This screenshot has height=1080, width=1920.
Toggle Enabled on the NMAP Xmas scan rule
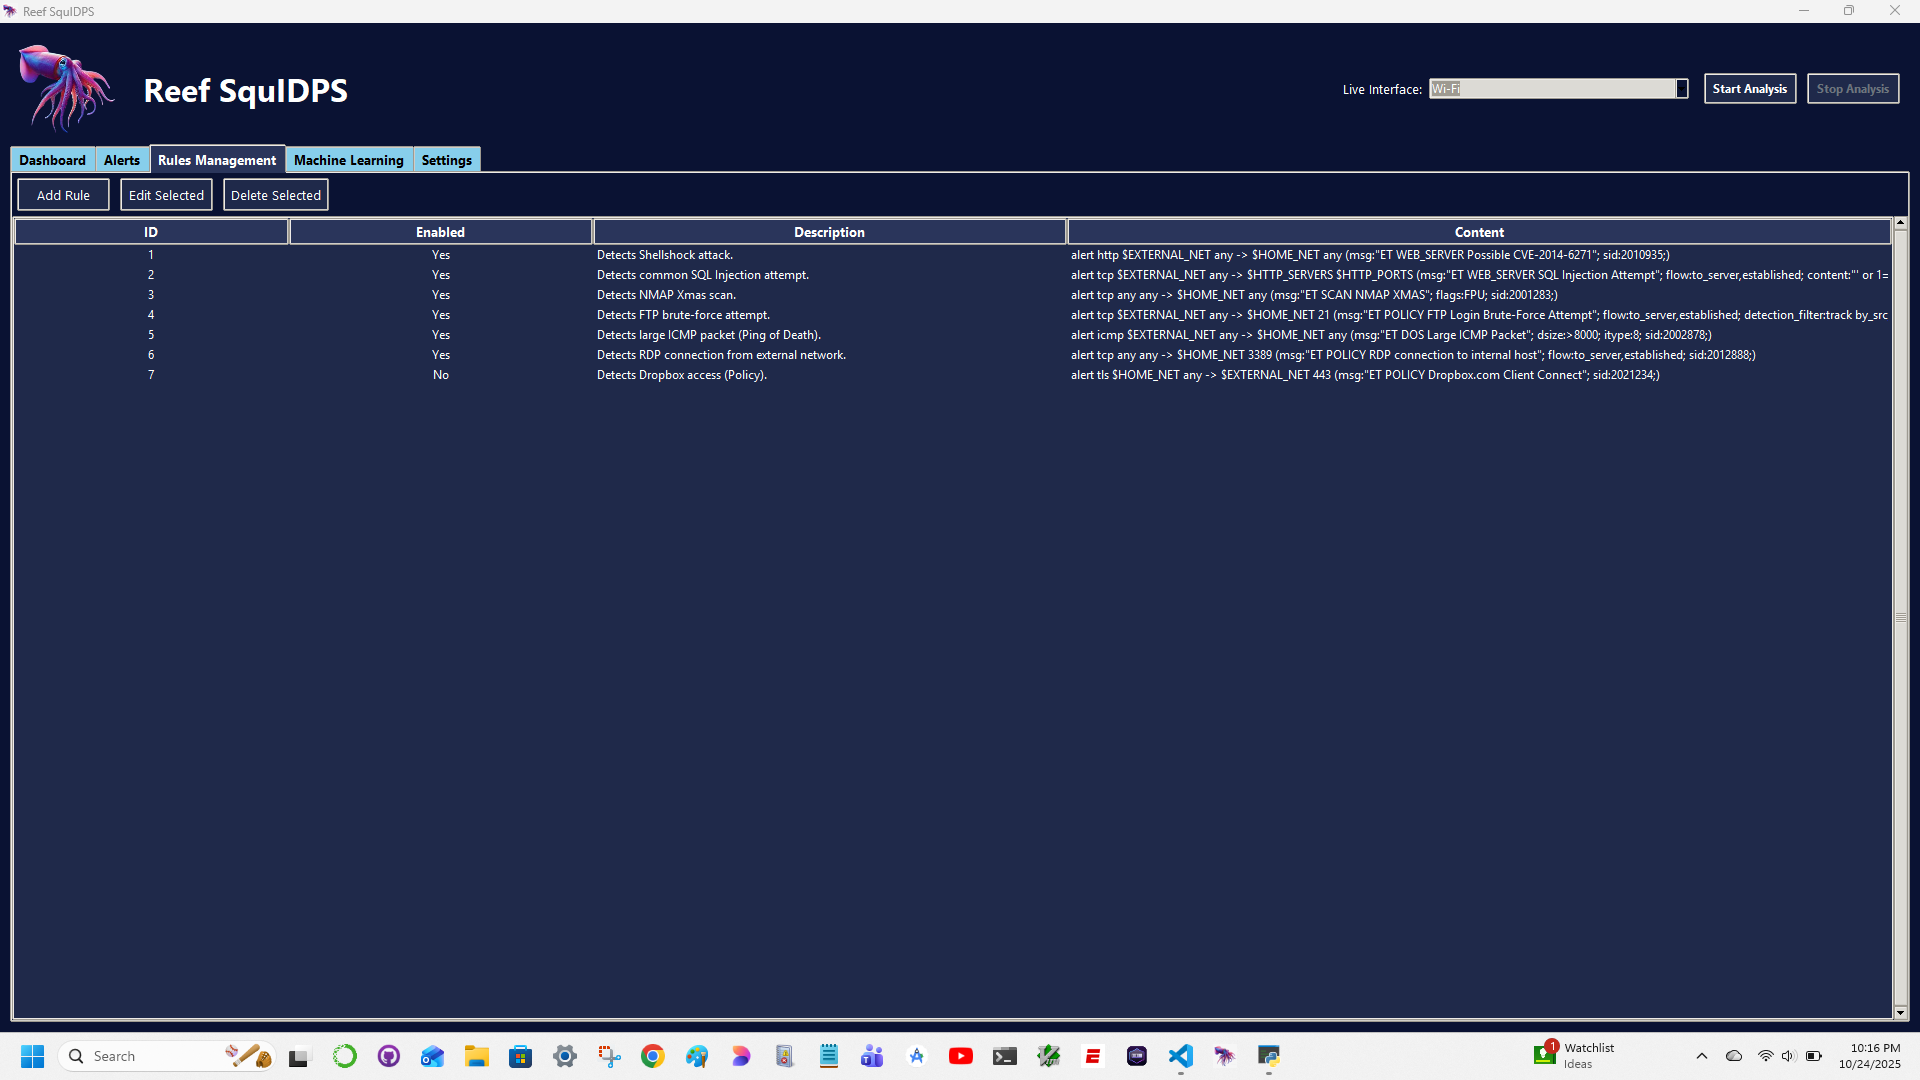(441, 295)
